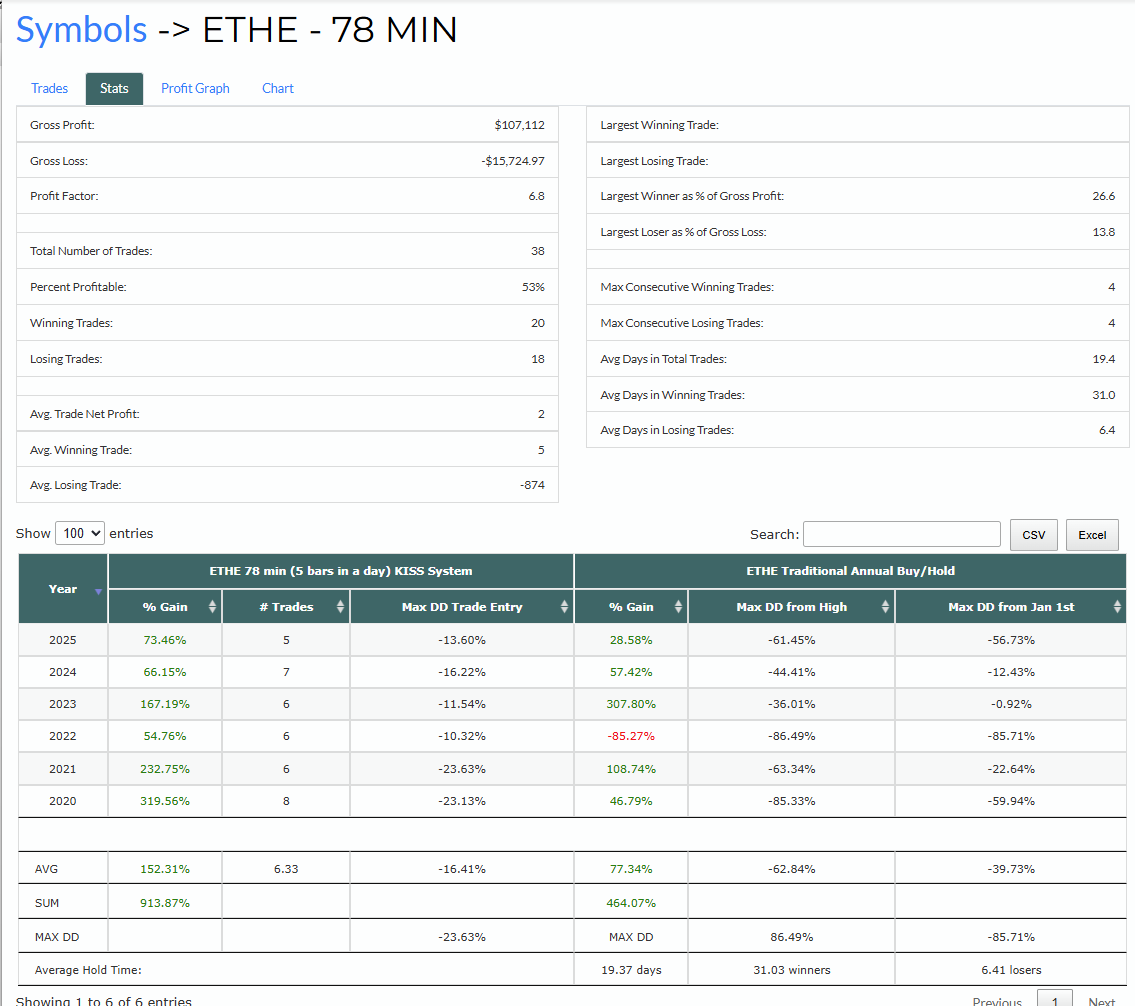This screenshot has height=1006, width=1135.
Task: Select Avg. Losing Trade value -874
Action: [x=532, y=485]
